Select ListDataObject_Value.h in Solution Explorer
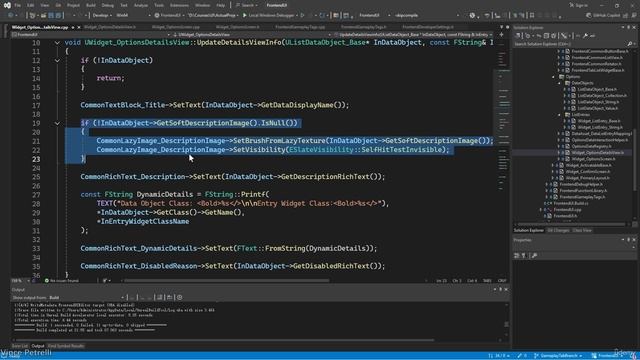Viewport: 640px width, 360px height. coord(598,108)
